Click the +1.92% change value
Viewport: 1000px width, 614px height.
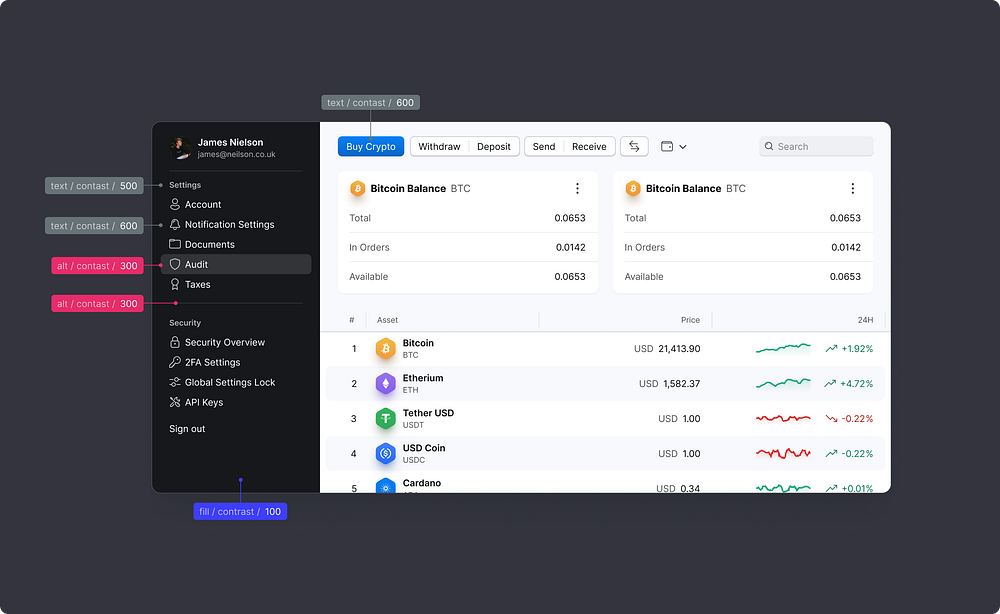[857, 349]
